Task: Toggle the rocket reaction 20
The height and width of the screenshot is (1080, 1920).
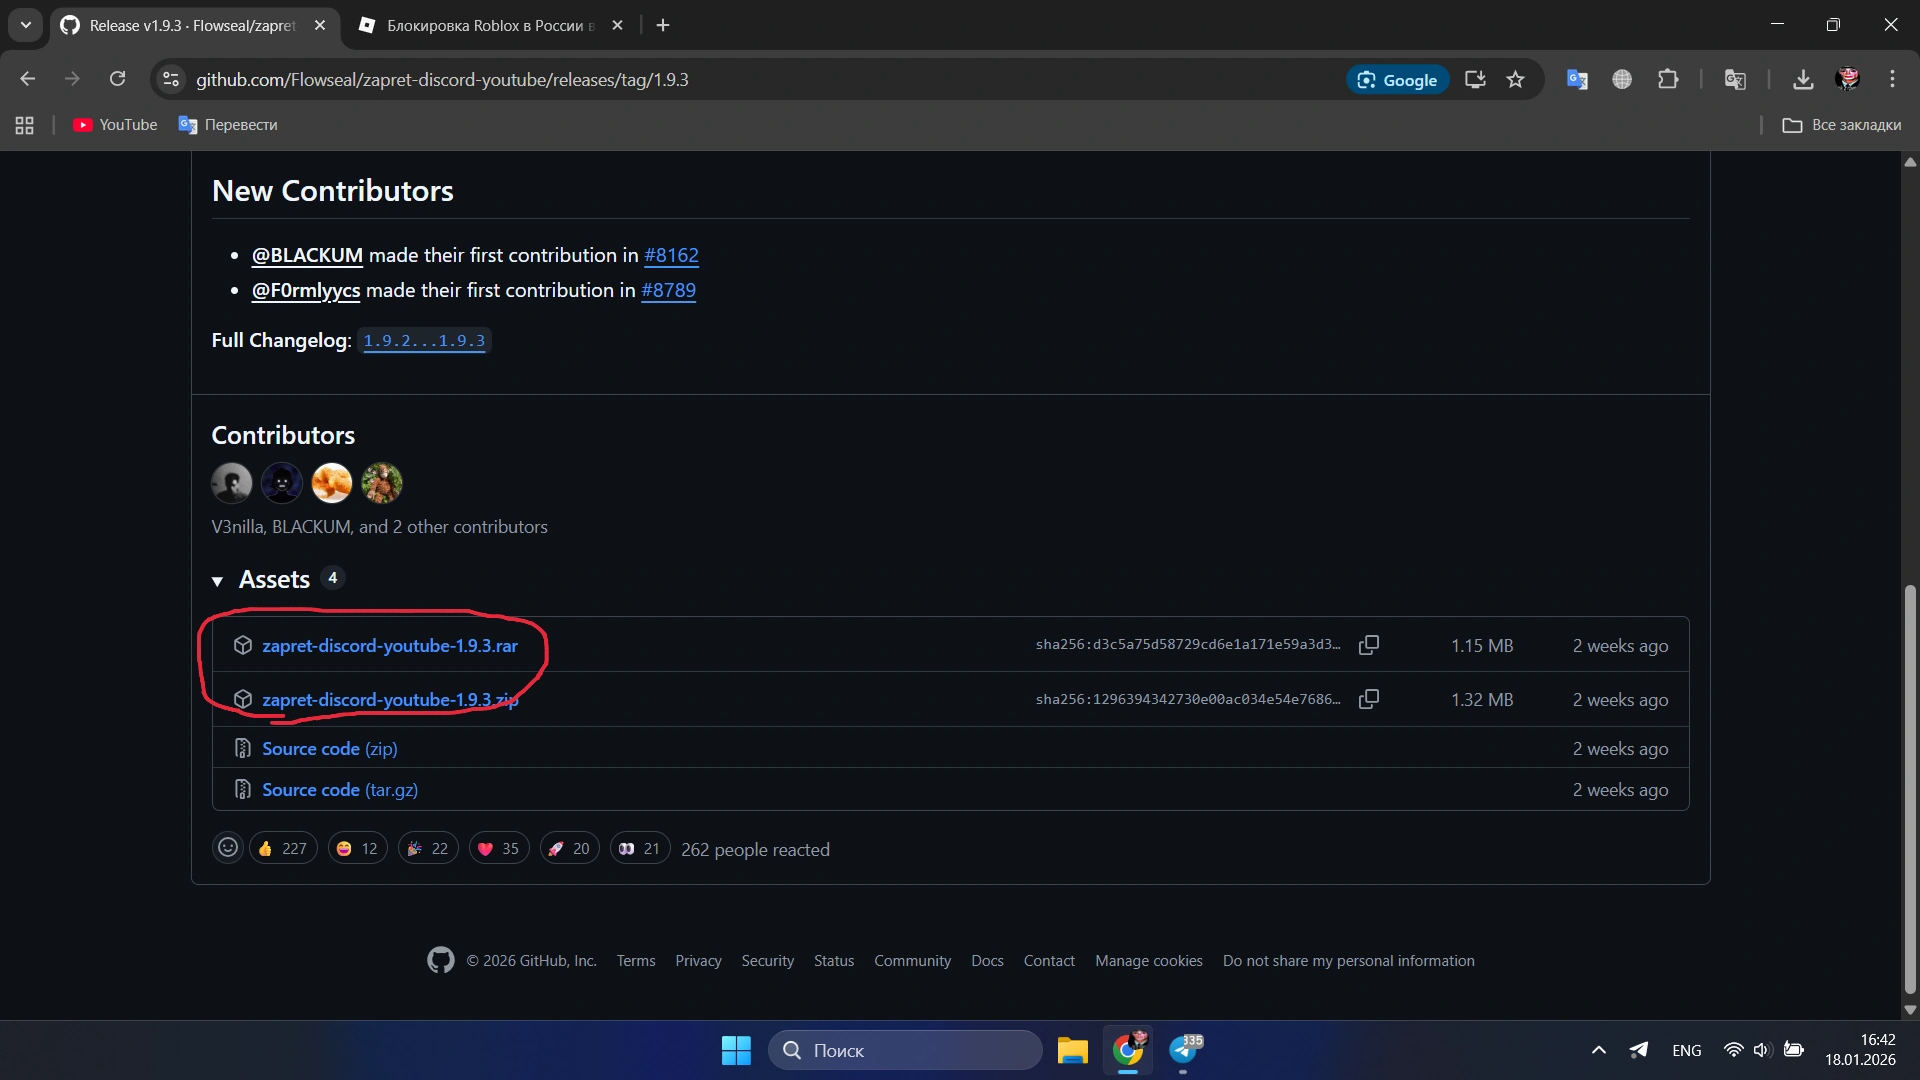Action: click(569, 848)
